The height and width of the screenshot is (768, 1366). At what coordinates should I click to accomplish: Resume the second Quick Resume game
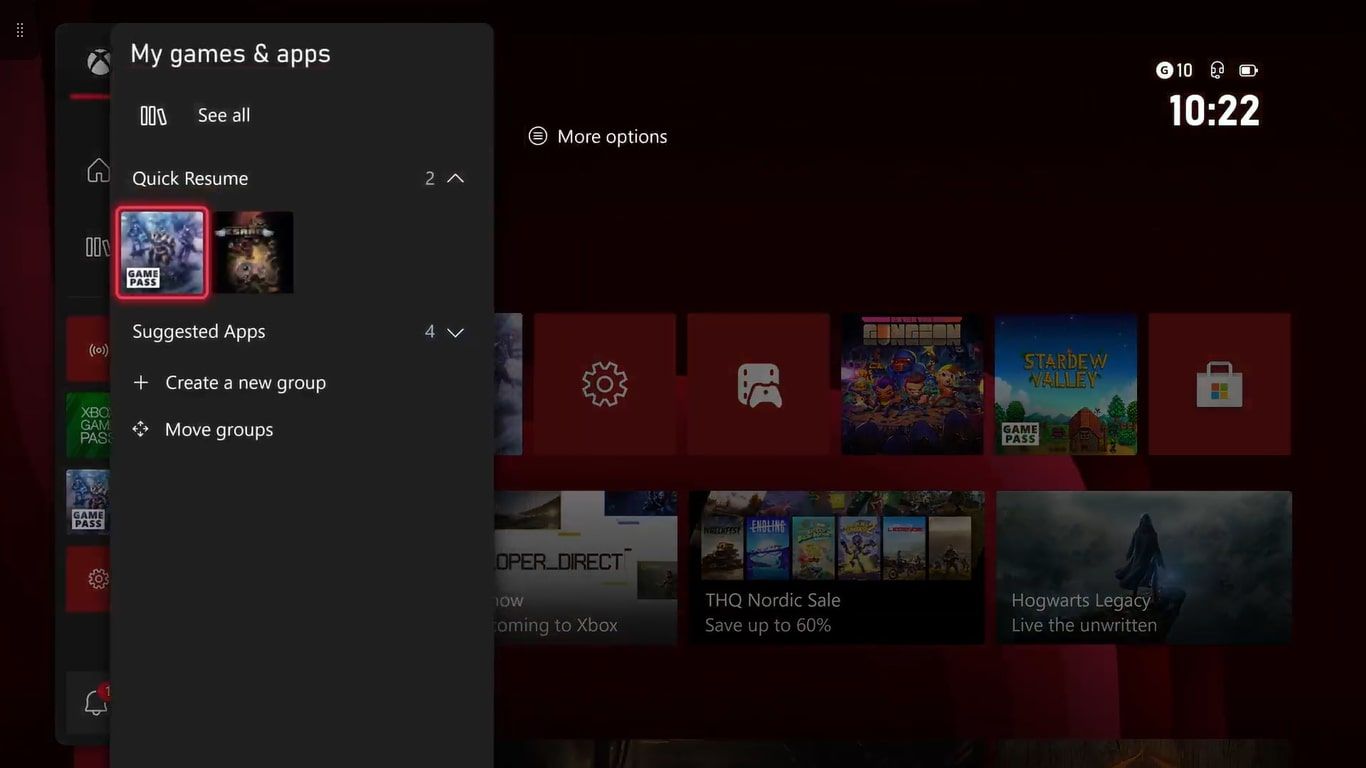[x=253, y=253]
